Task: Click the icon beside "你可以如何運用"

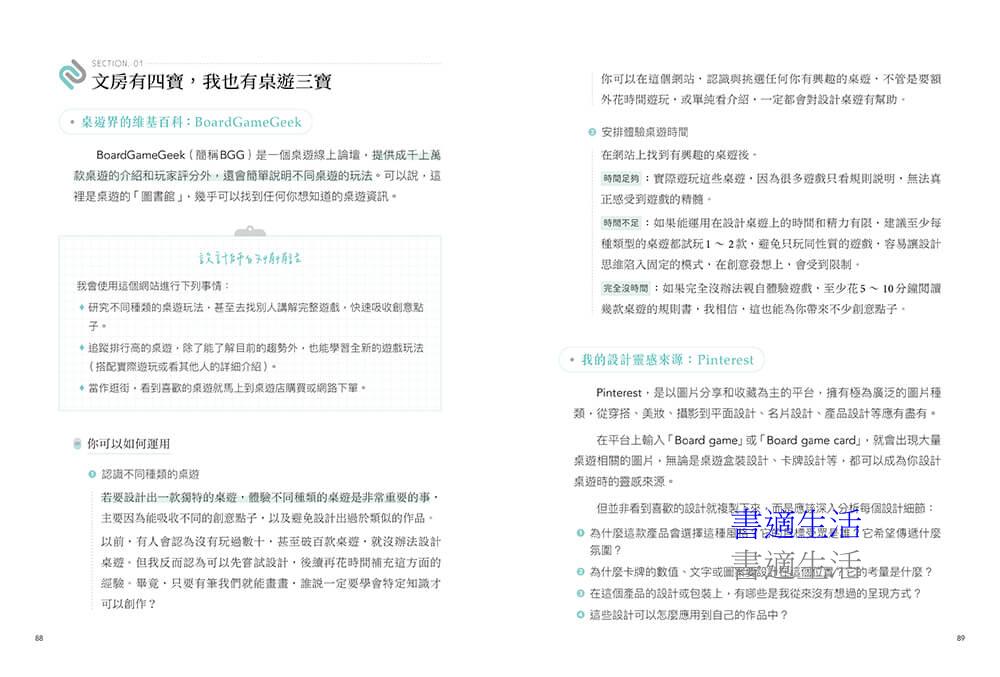Action: [77, 444]
